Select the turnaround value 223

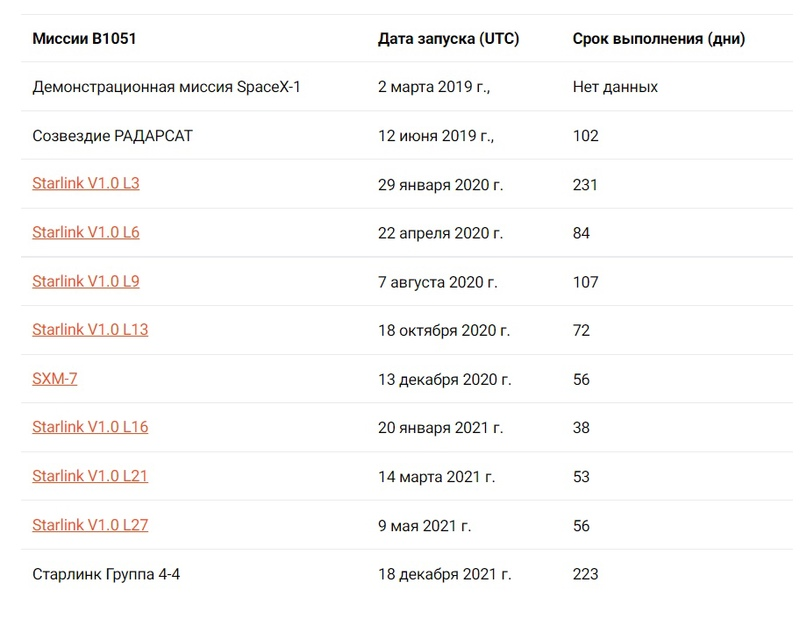[x=585, y=575]
